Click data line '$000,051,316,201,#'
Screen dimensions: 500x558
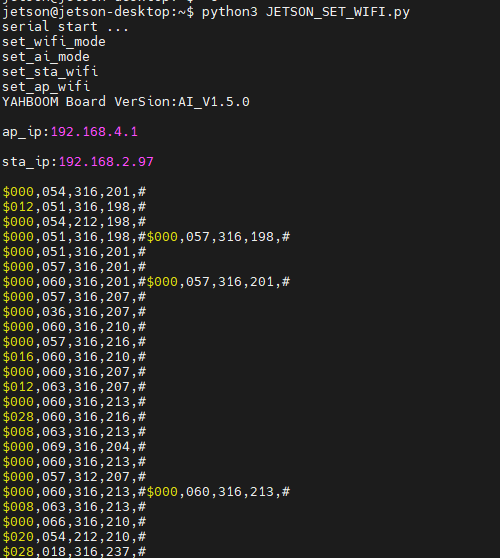tap(74, 252)
